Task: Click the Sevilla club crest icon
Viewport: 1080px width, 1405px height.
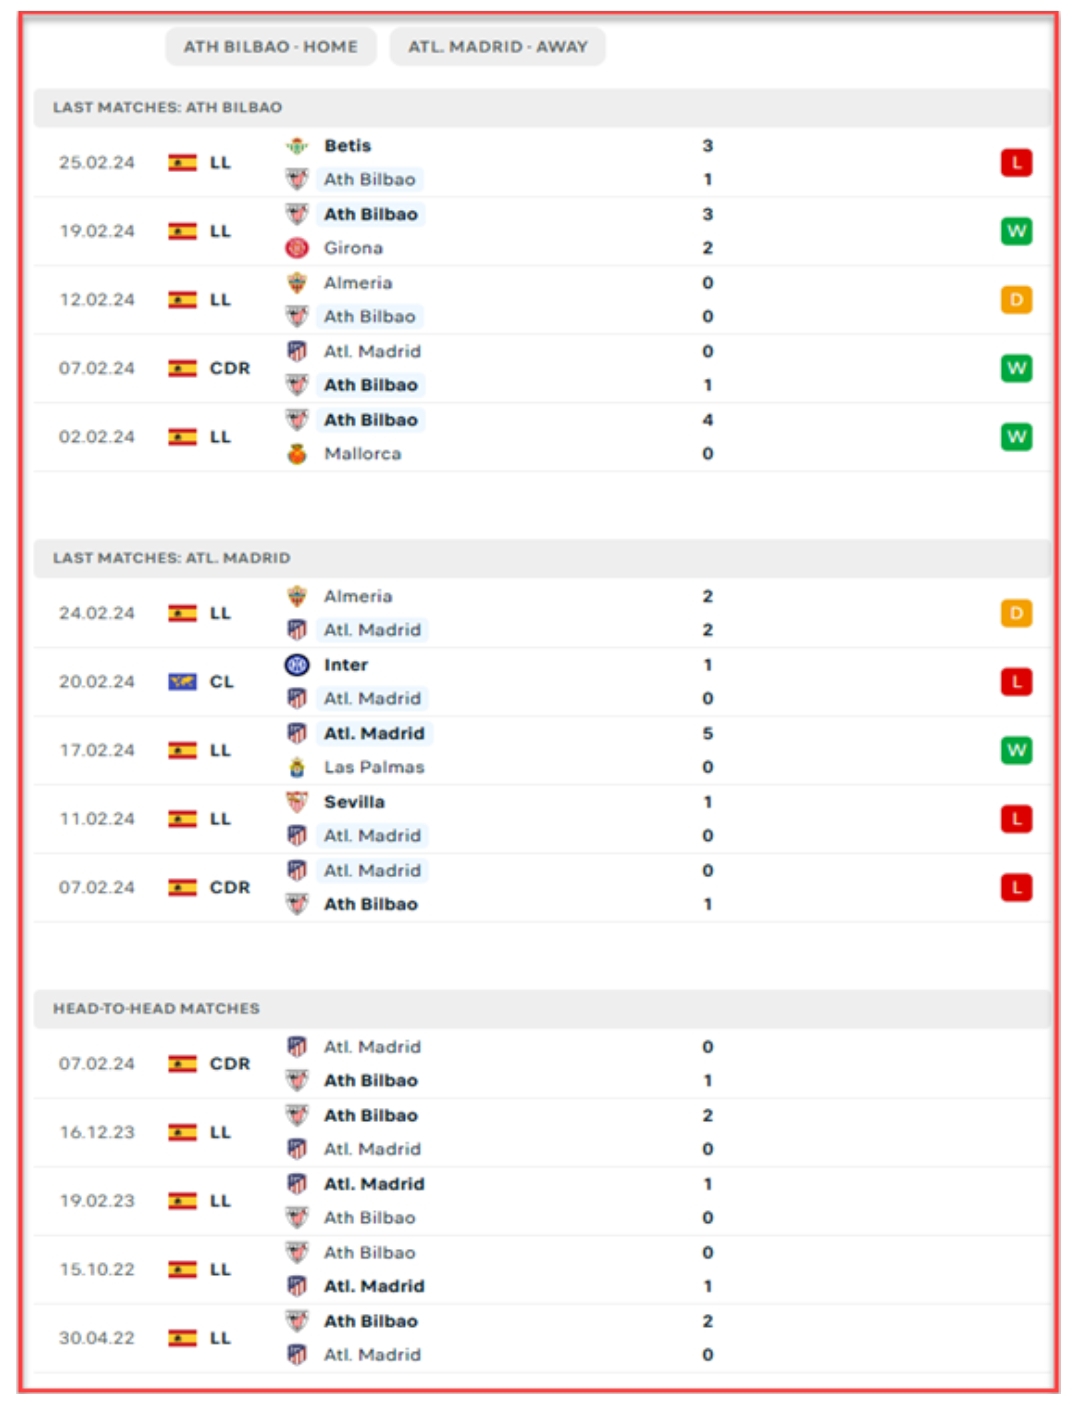Action: (x=297, y=802)
